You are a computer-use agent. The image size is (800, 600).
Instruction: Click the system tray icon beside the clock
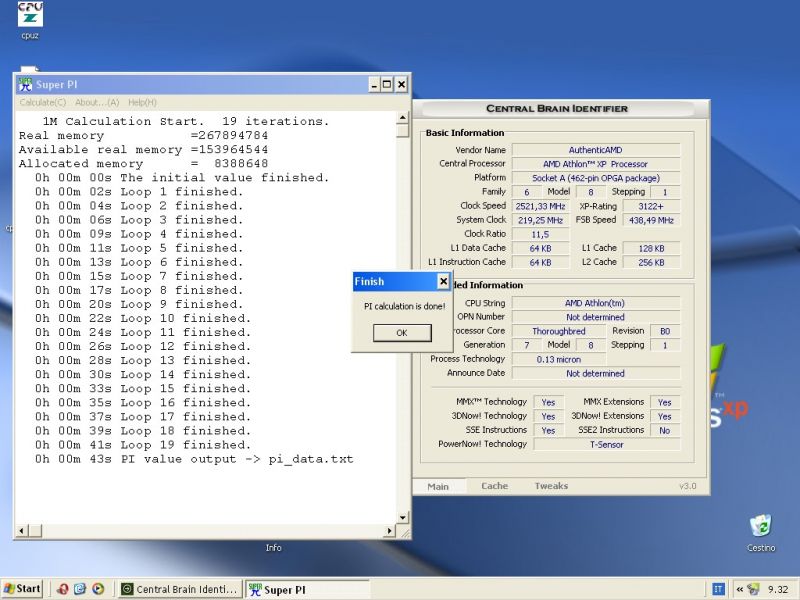[x=753, y=590]
